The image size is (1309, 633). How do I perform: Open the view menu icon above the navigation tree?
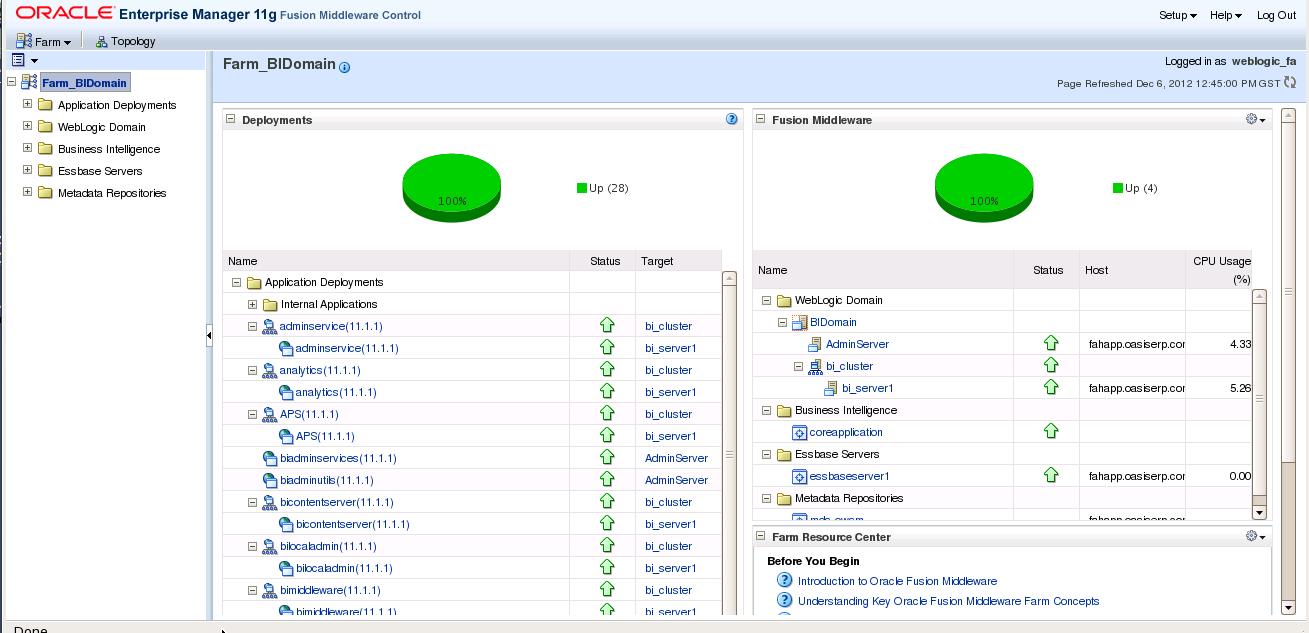point(17,59)
